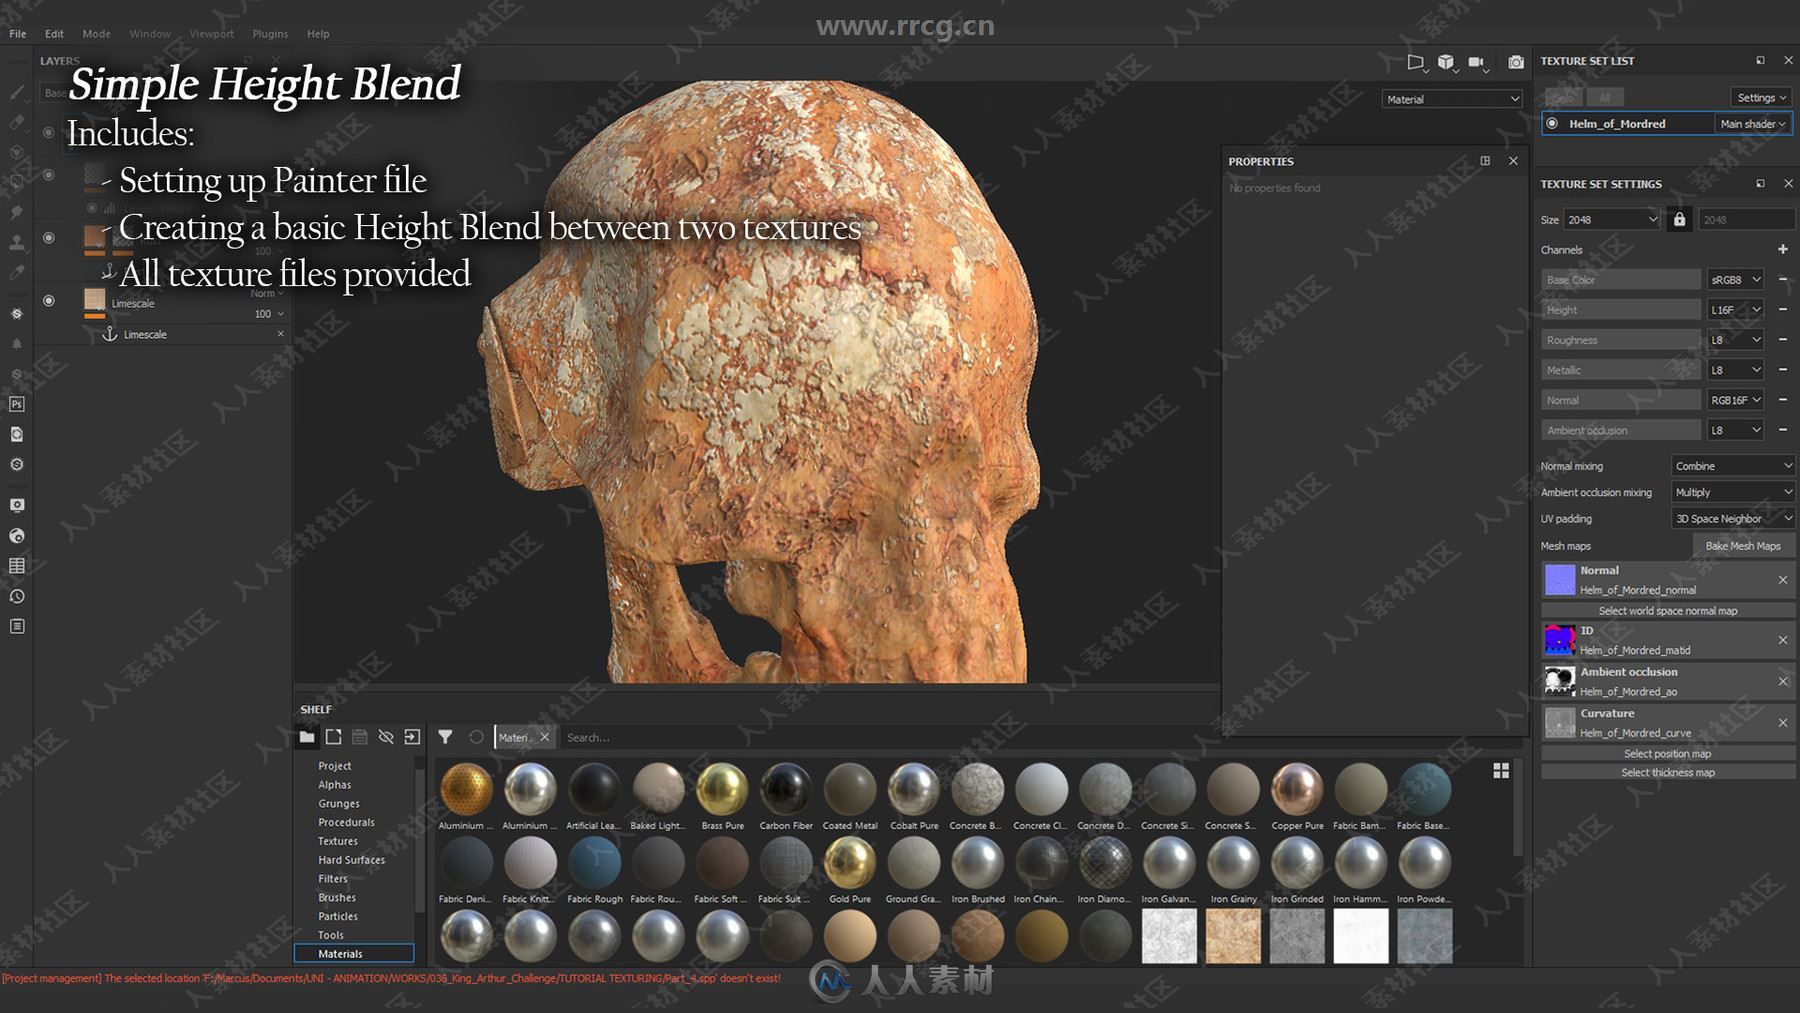Click the ID mesh map thumbnail
This screenshot has width=1800, height=1013.
pos(1560,640)
